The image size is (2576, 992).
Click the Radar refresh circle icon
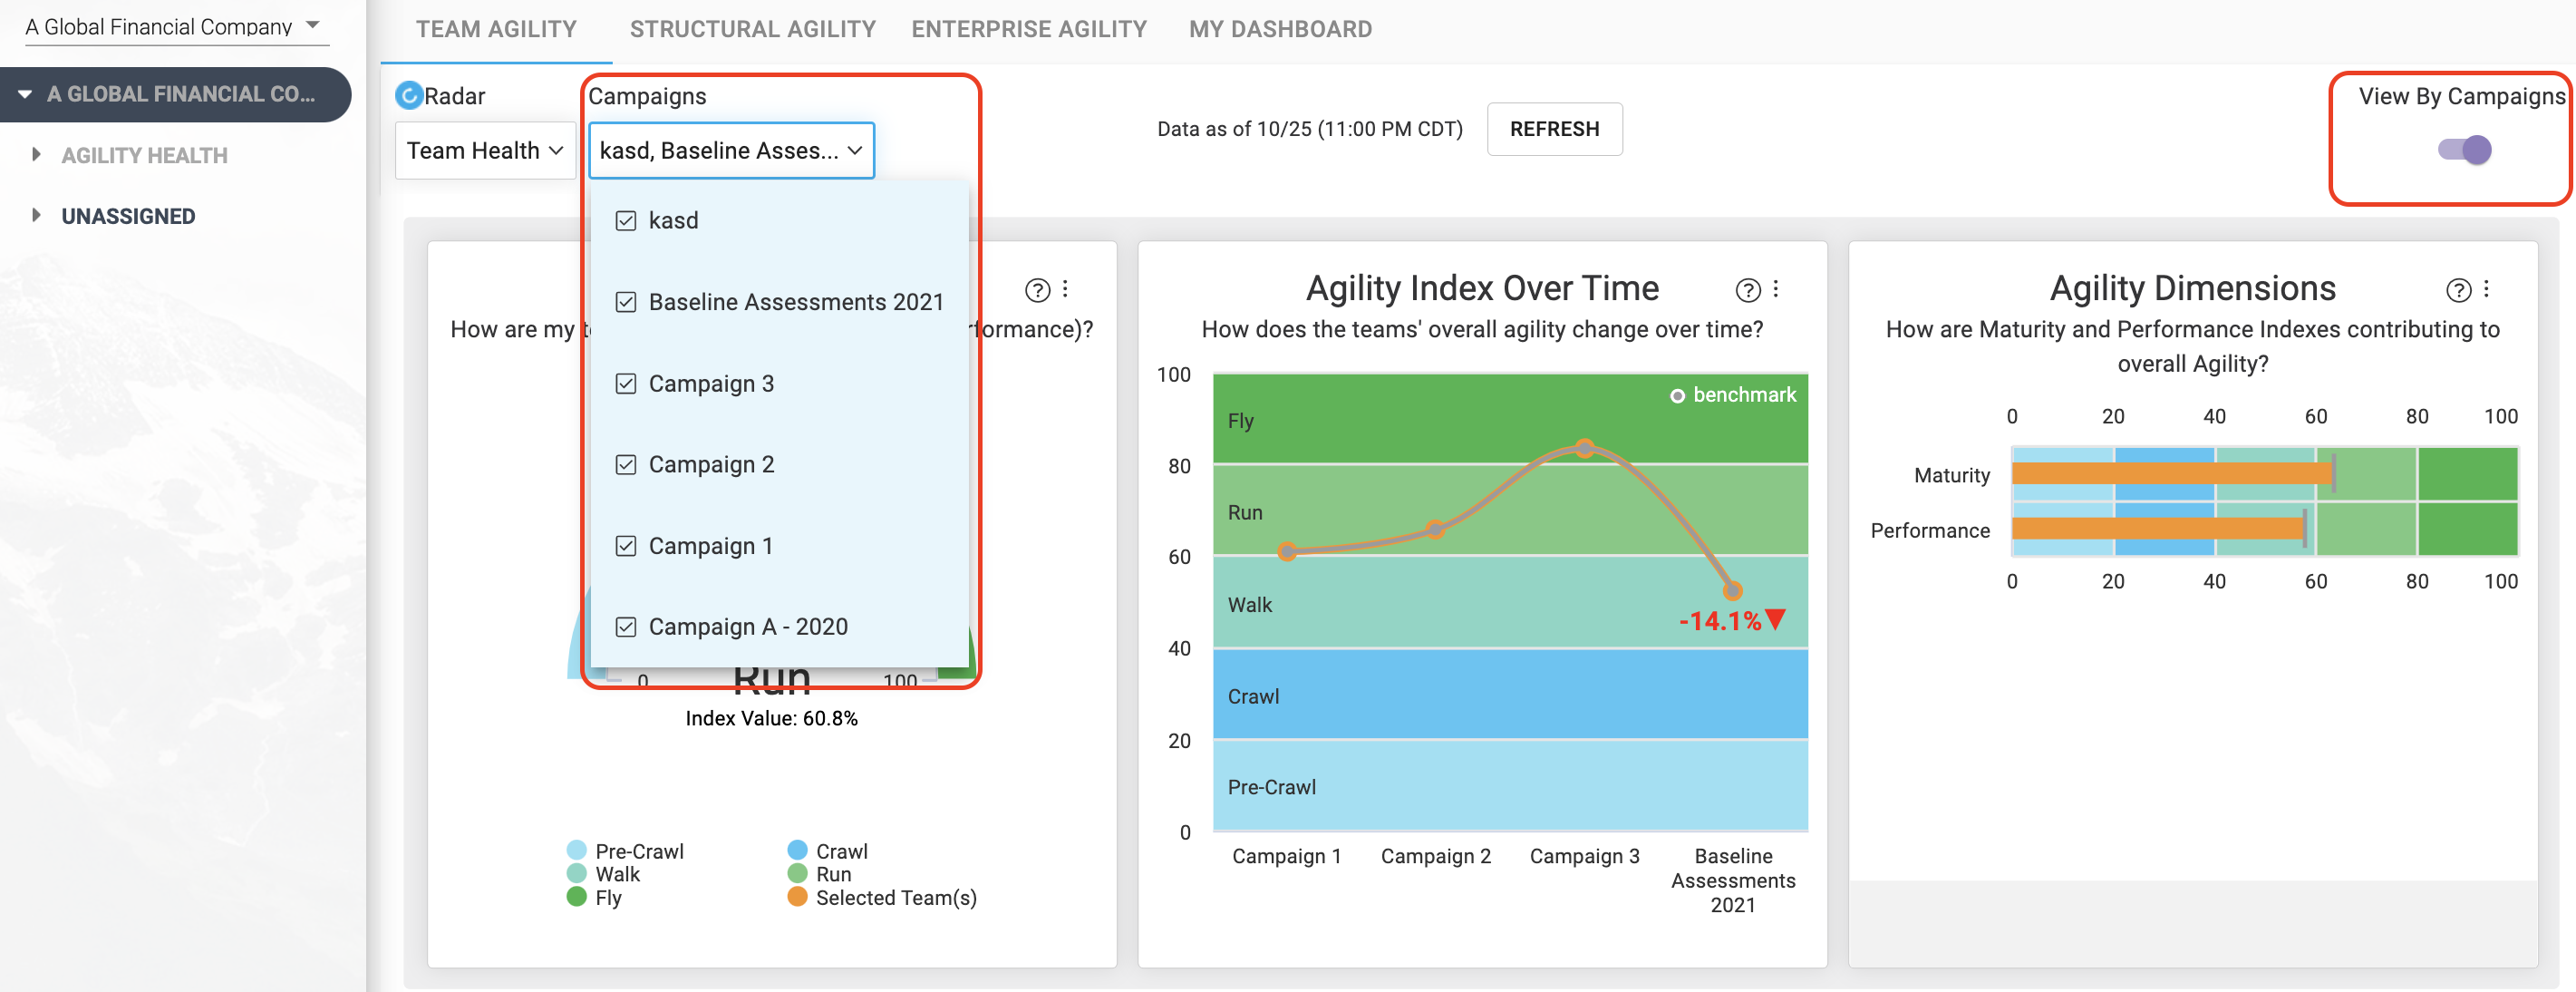tap(408, 96)
